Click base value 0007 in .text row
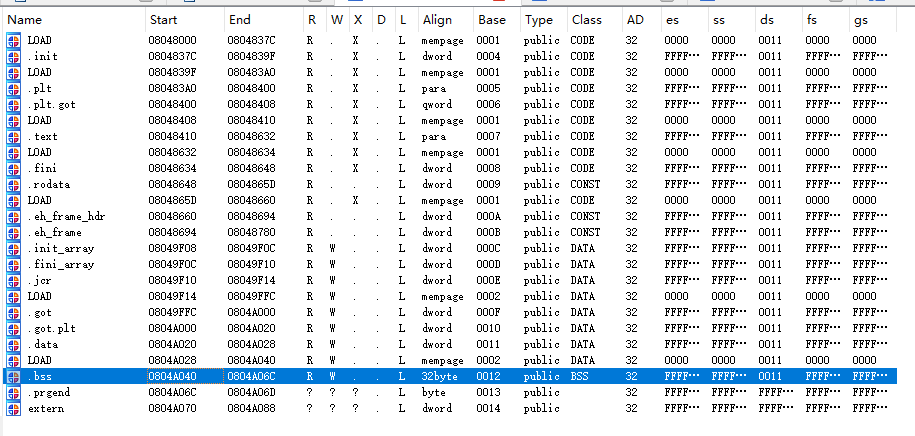Image resolution: width=915 pixels, height=436 pixels. [488, 137]
